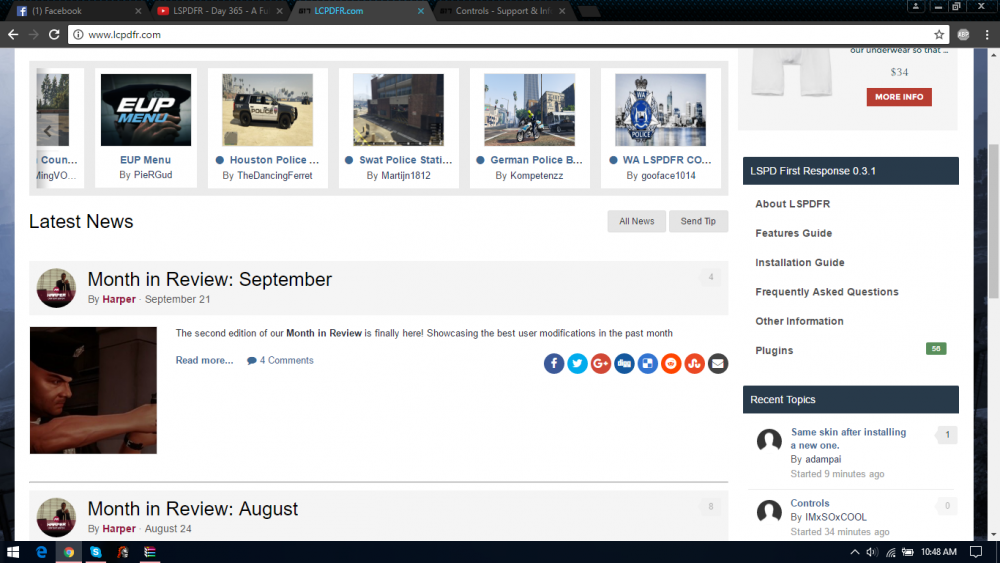Open Same skin after installing topic
This screenshot has width=1000, height=563.
[x=848, y=439]
